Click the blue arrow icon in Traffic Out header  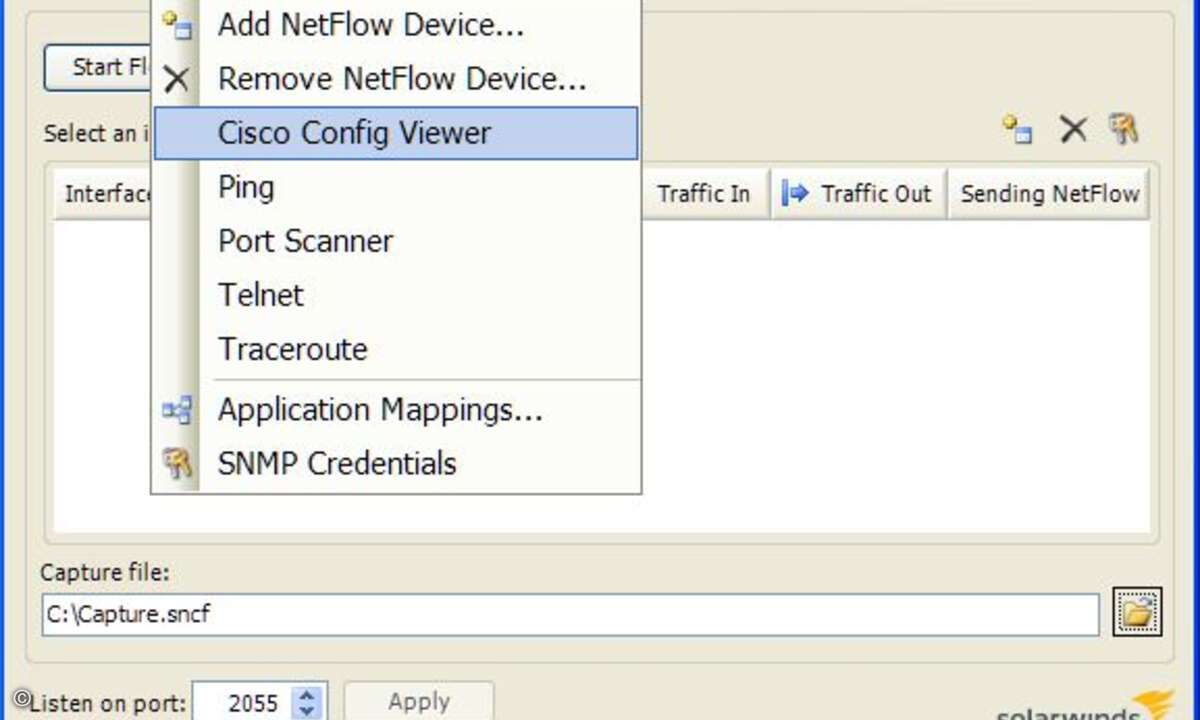795,194
